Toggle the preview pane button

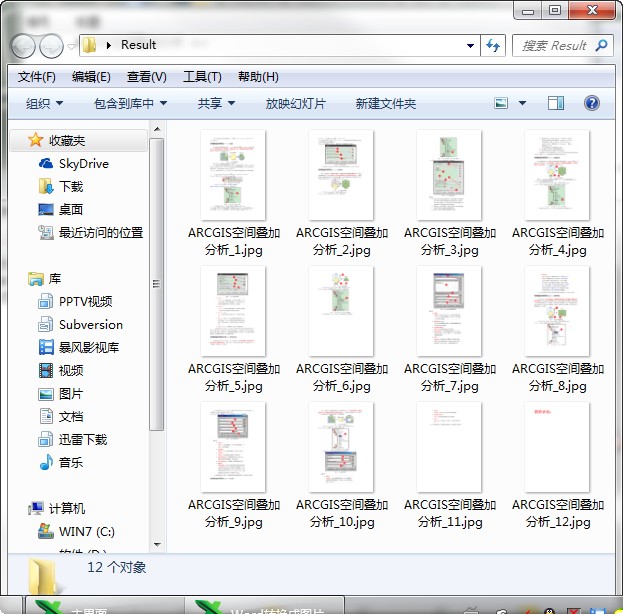(x=555, y=103)
